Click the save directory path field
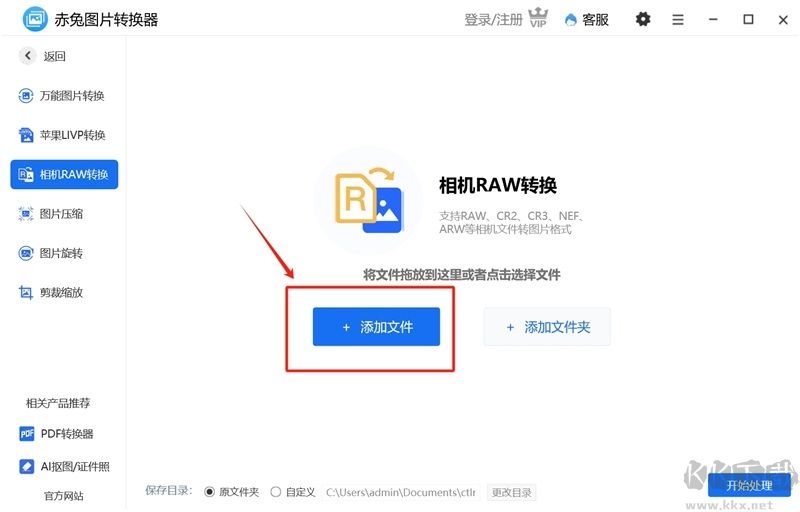Image resolution: width=800 pixels, height=512 pixels. pyautogui.click(x=401, y=493)
